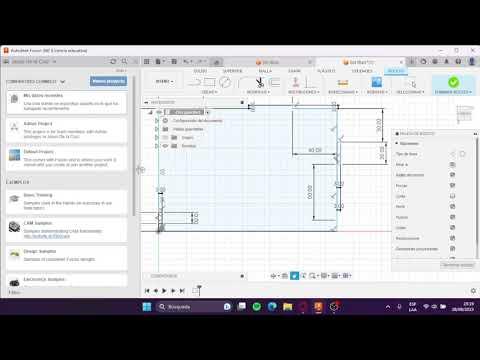Open the SELECCIONAR dropdown menu
Image resolution: width=480 pixels, height=360 pixels.
coord(410,92)
